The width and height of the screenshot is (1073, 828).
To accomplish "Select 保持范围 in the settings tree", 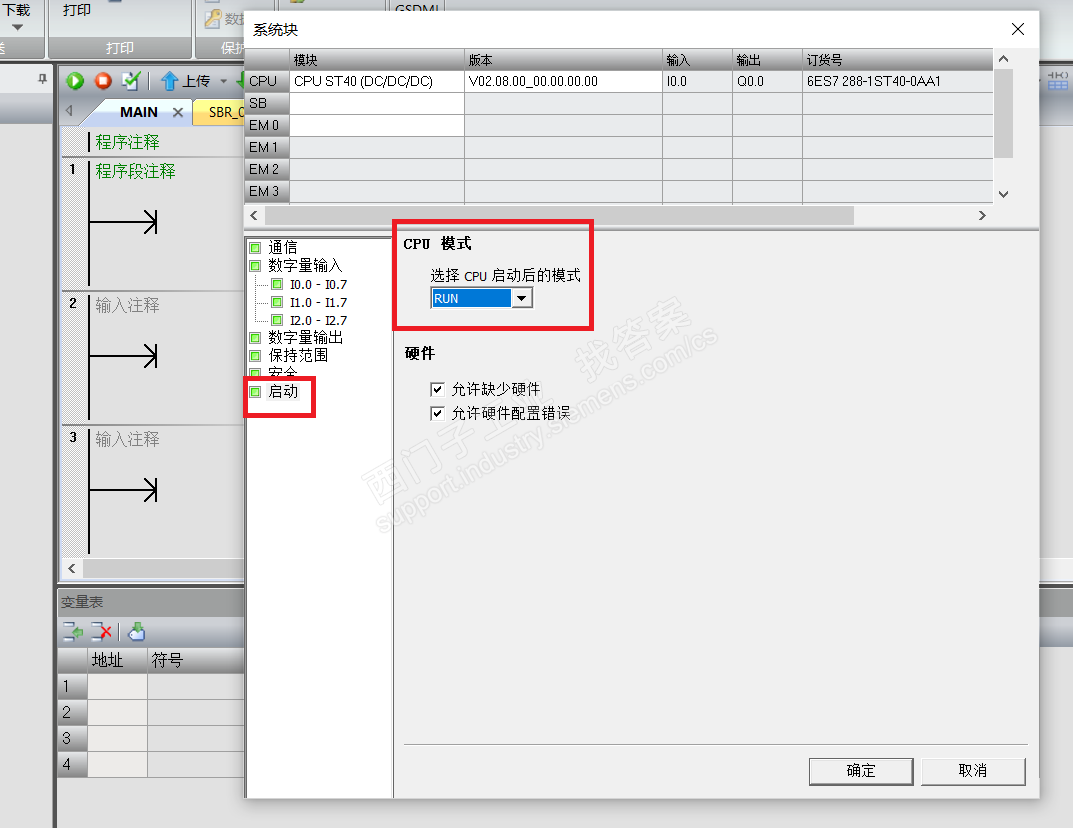I will 298,355.
